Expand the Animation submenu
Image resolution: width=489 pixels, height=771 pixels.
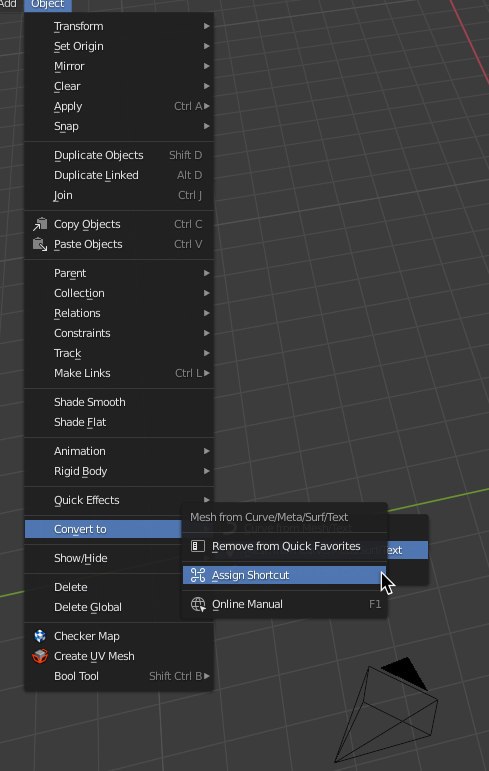(x=119, y=451)
